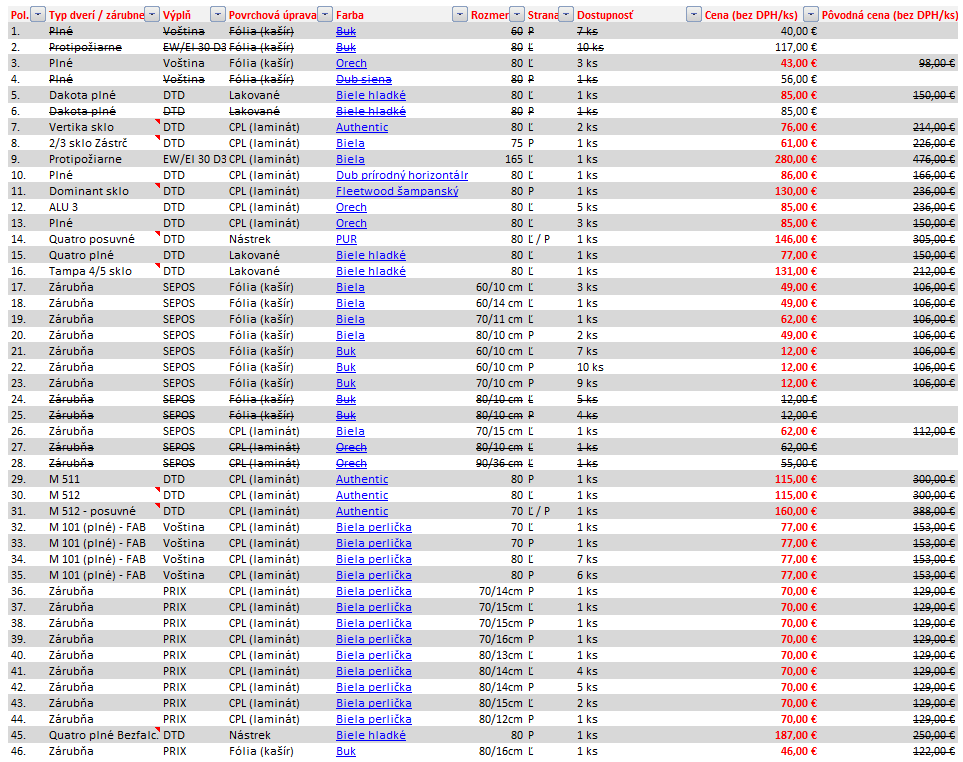Open the Biele hladké link in row 45
The width and height of the screenshot is (963, 762).
pos(371,735)
